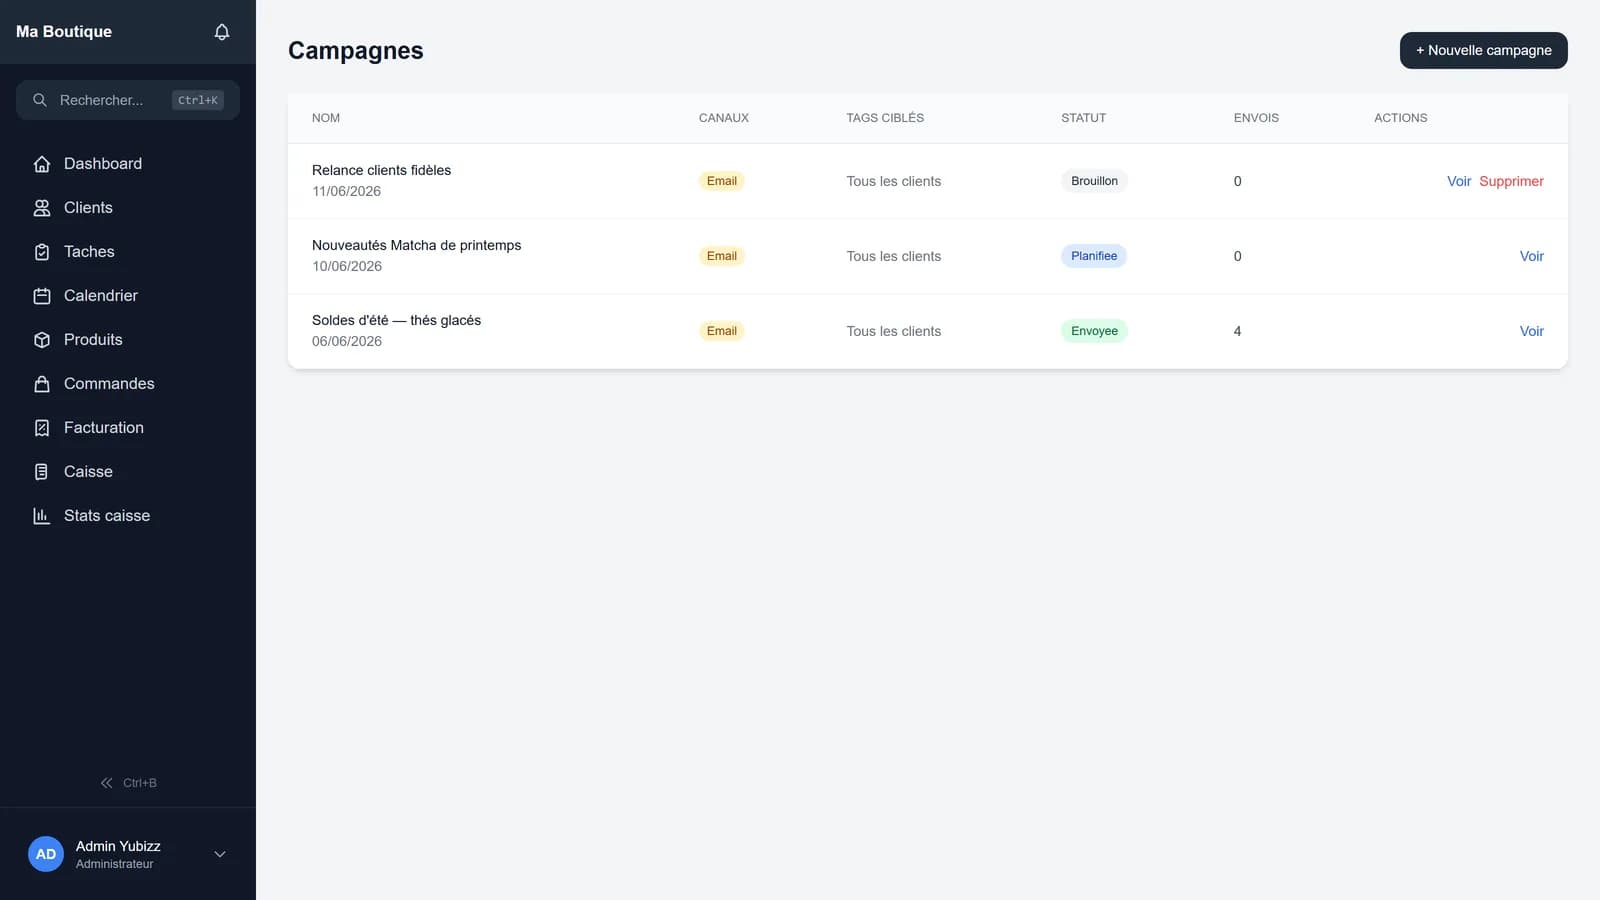The width and height of the screenshot is (1600, 900).
Task: Open Facturation in the sidebar
Action: point(128,428)
